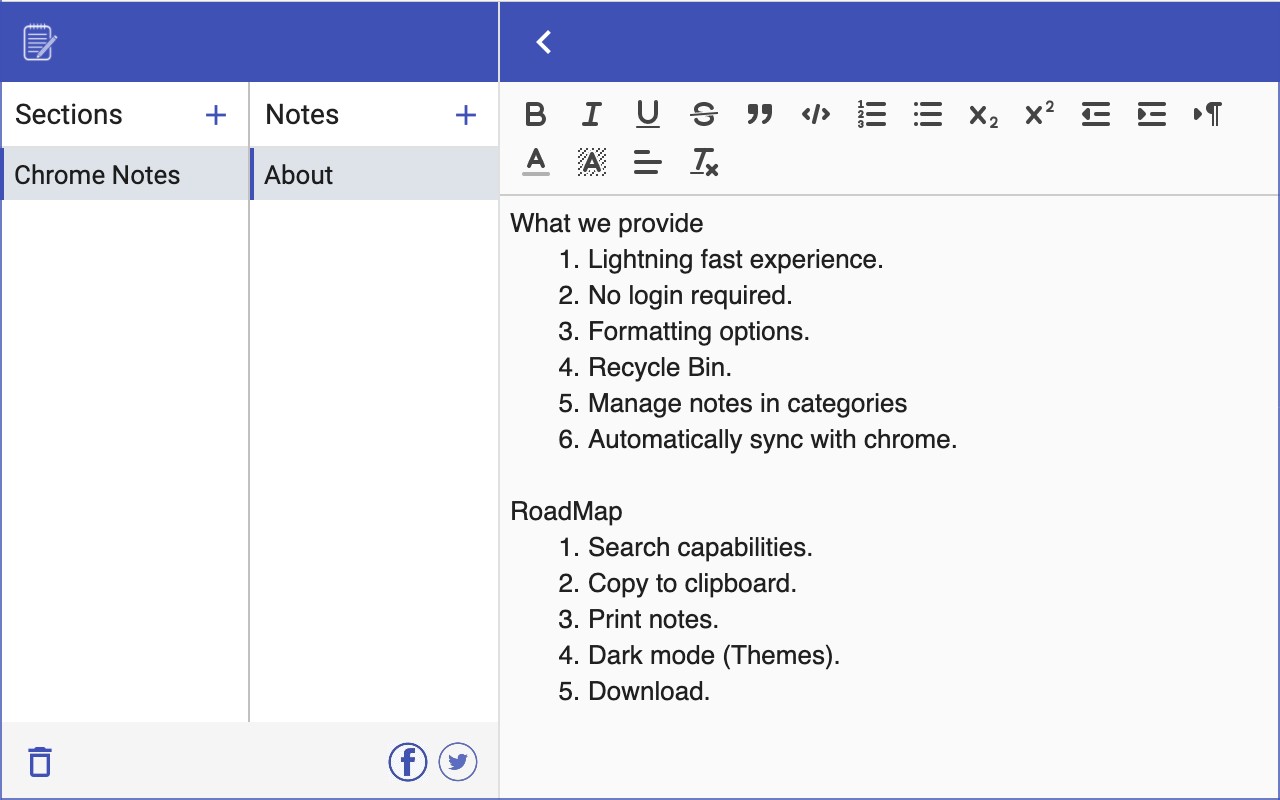This screenshot has width=1280, height=800.
Task: Open the Twitter link
Action: (458, 762)
